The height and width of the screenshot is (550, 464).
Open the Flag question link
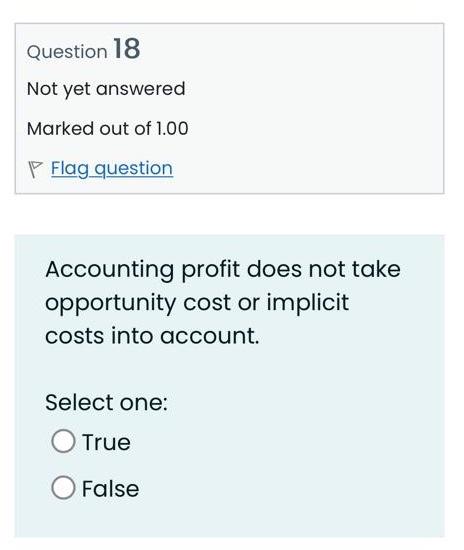tap(112, 169)
